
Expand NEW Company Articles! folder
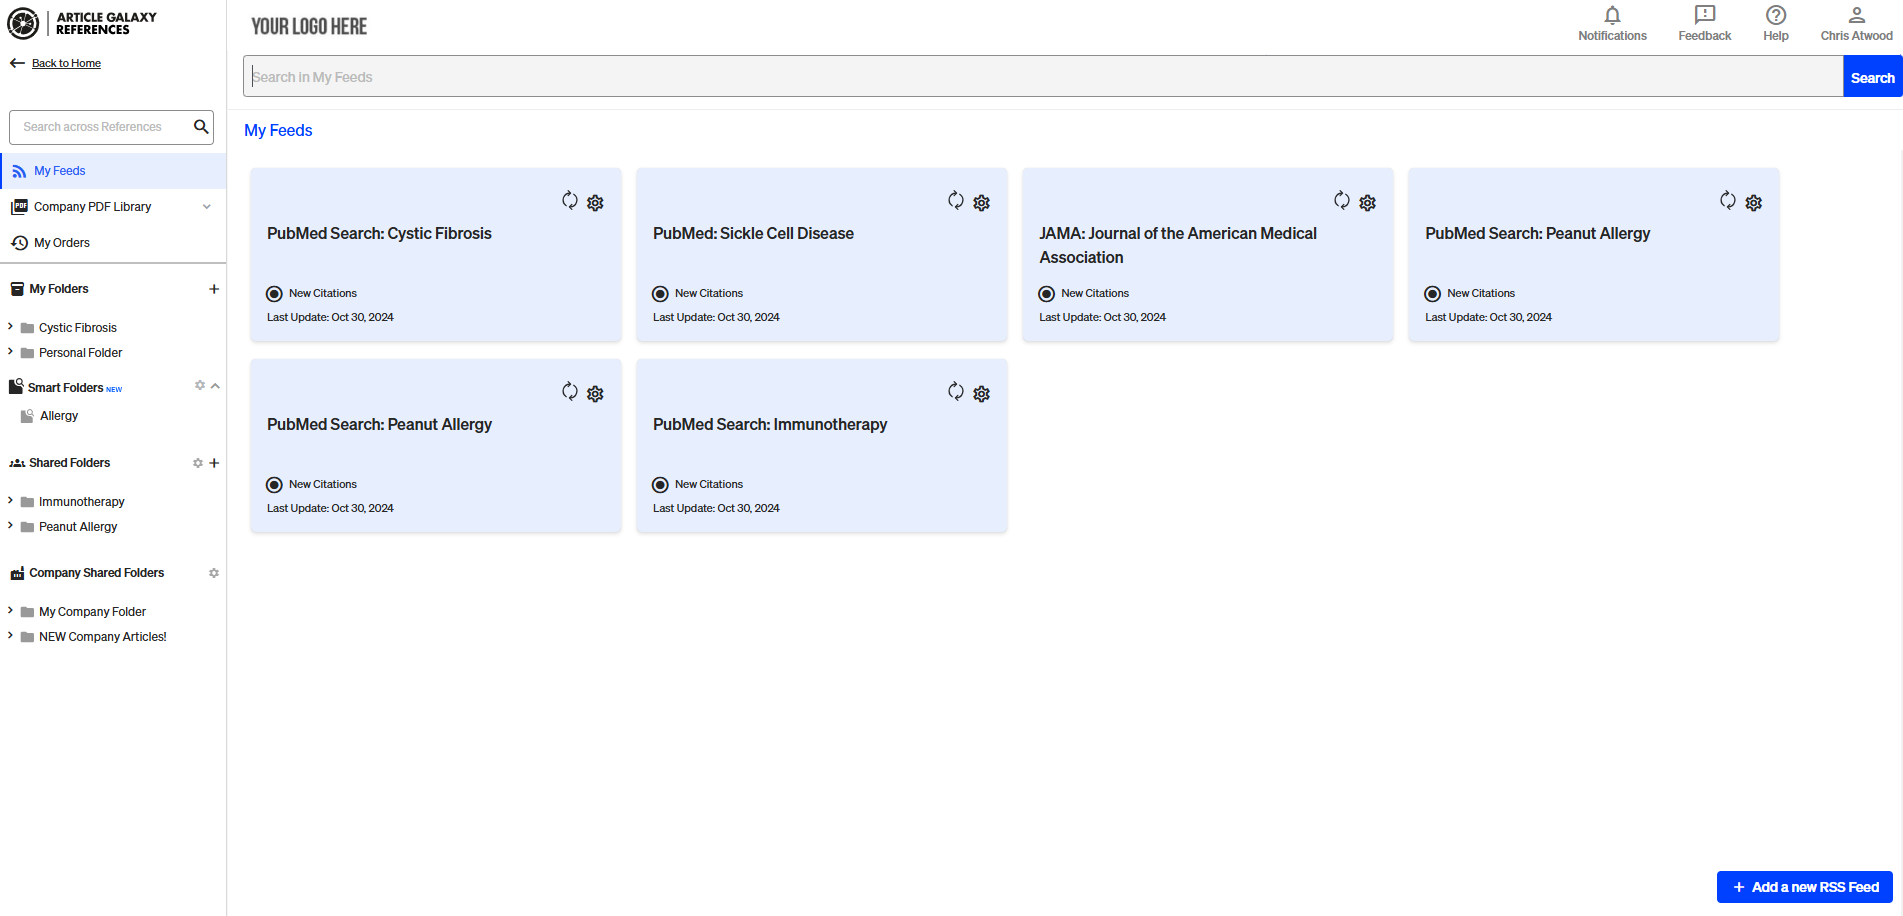coord(10,636)
